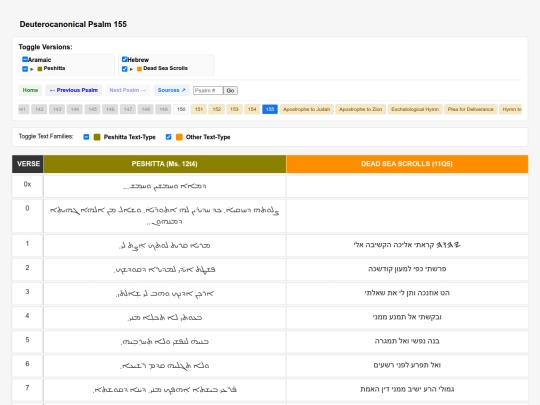
Task: Jump to Psalm 154
Action: 252,109
